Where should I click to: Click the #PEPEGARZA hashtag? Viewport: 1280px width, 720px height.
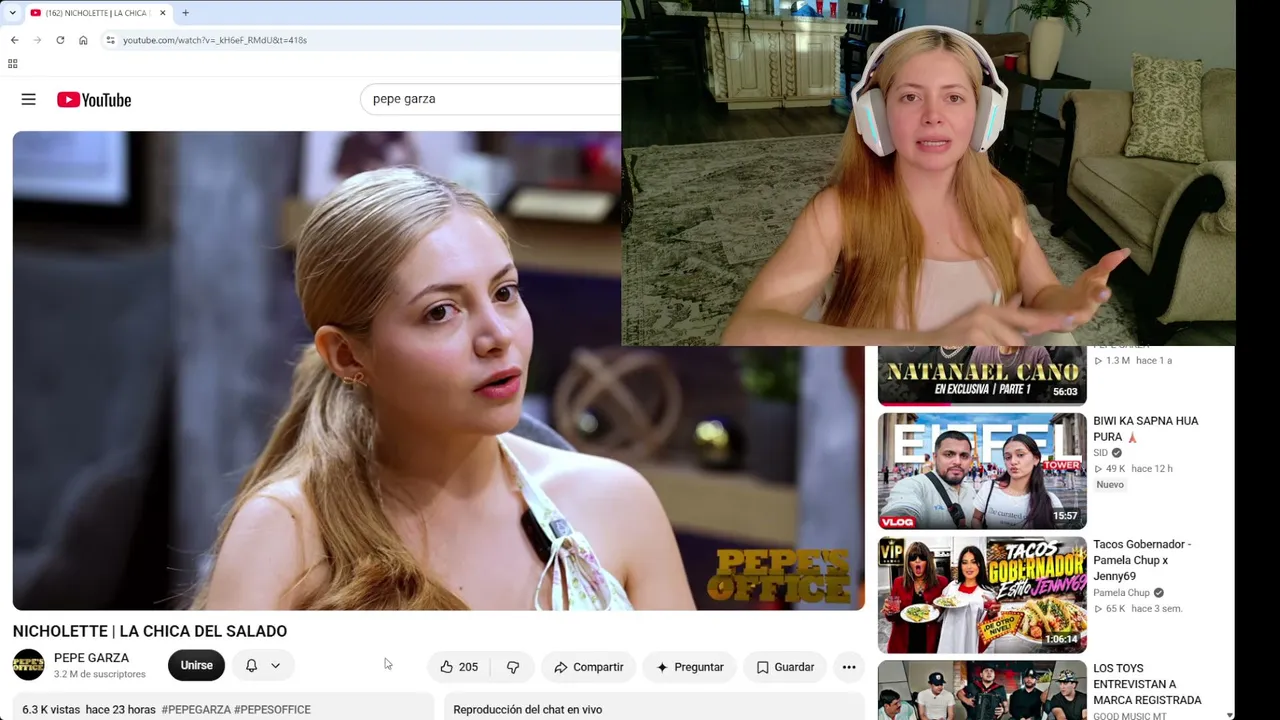click(x=196, y=710)
